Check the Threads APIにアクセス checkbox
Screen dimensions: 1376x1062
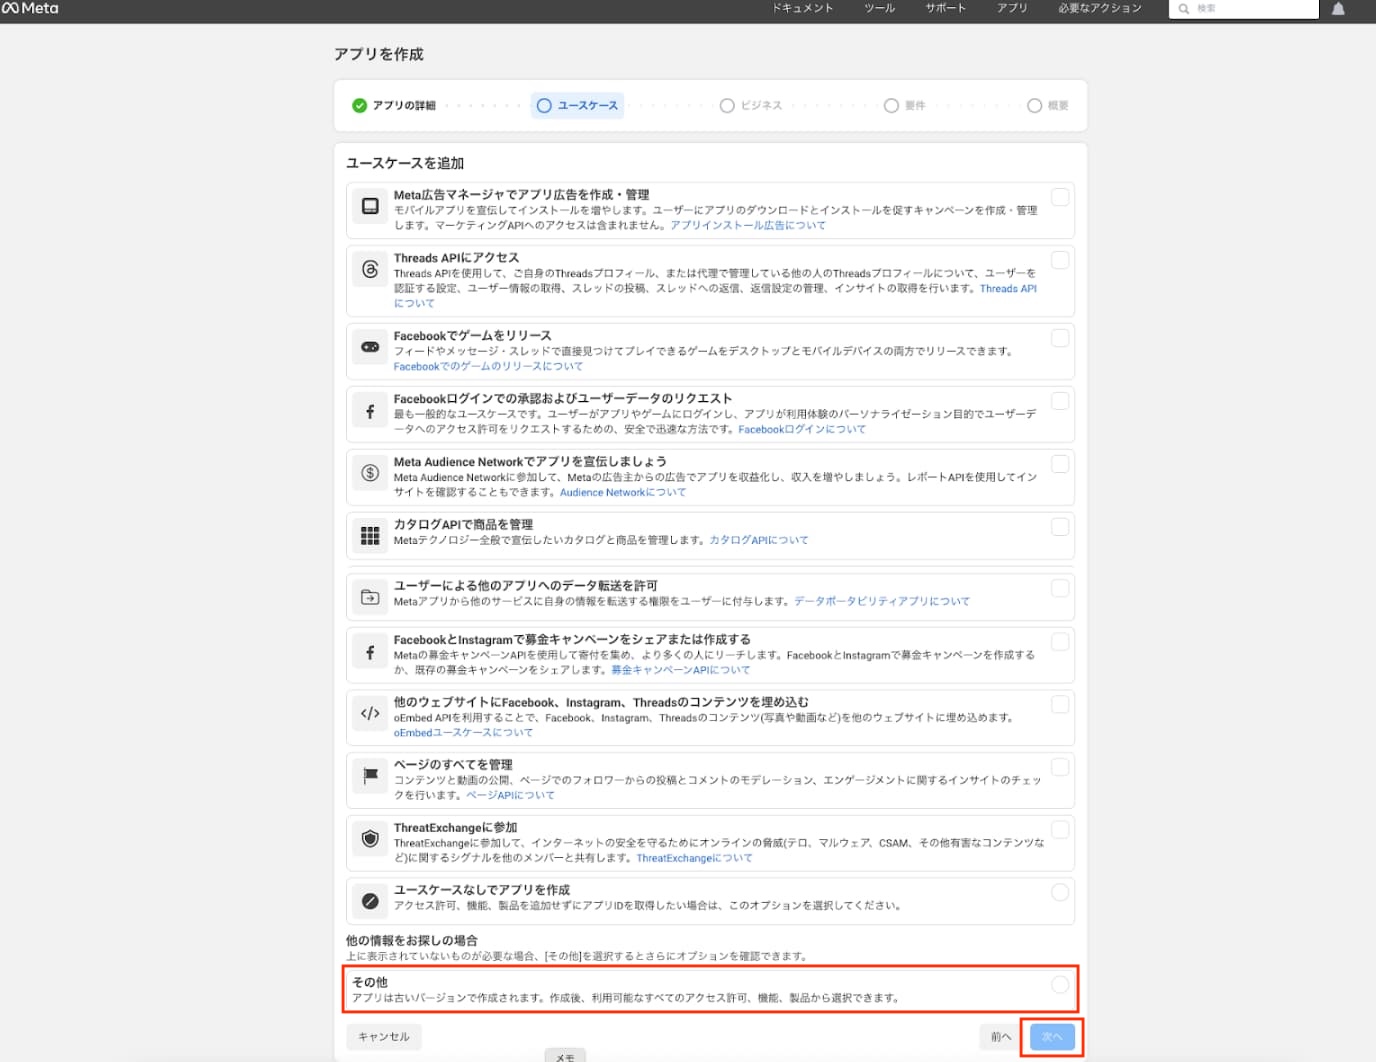pos(1060,260)
